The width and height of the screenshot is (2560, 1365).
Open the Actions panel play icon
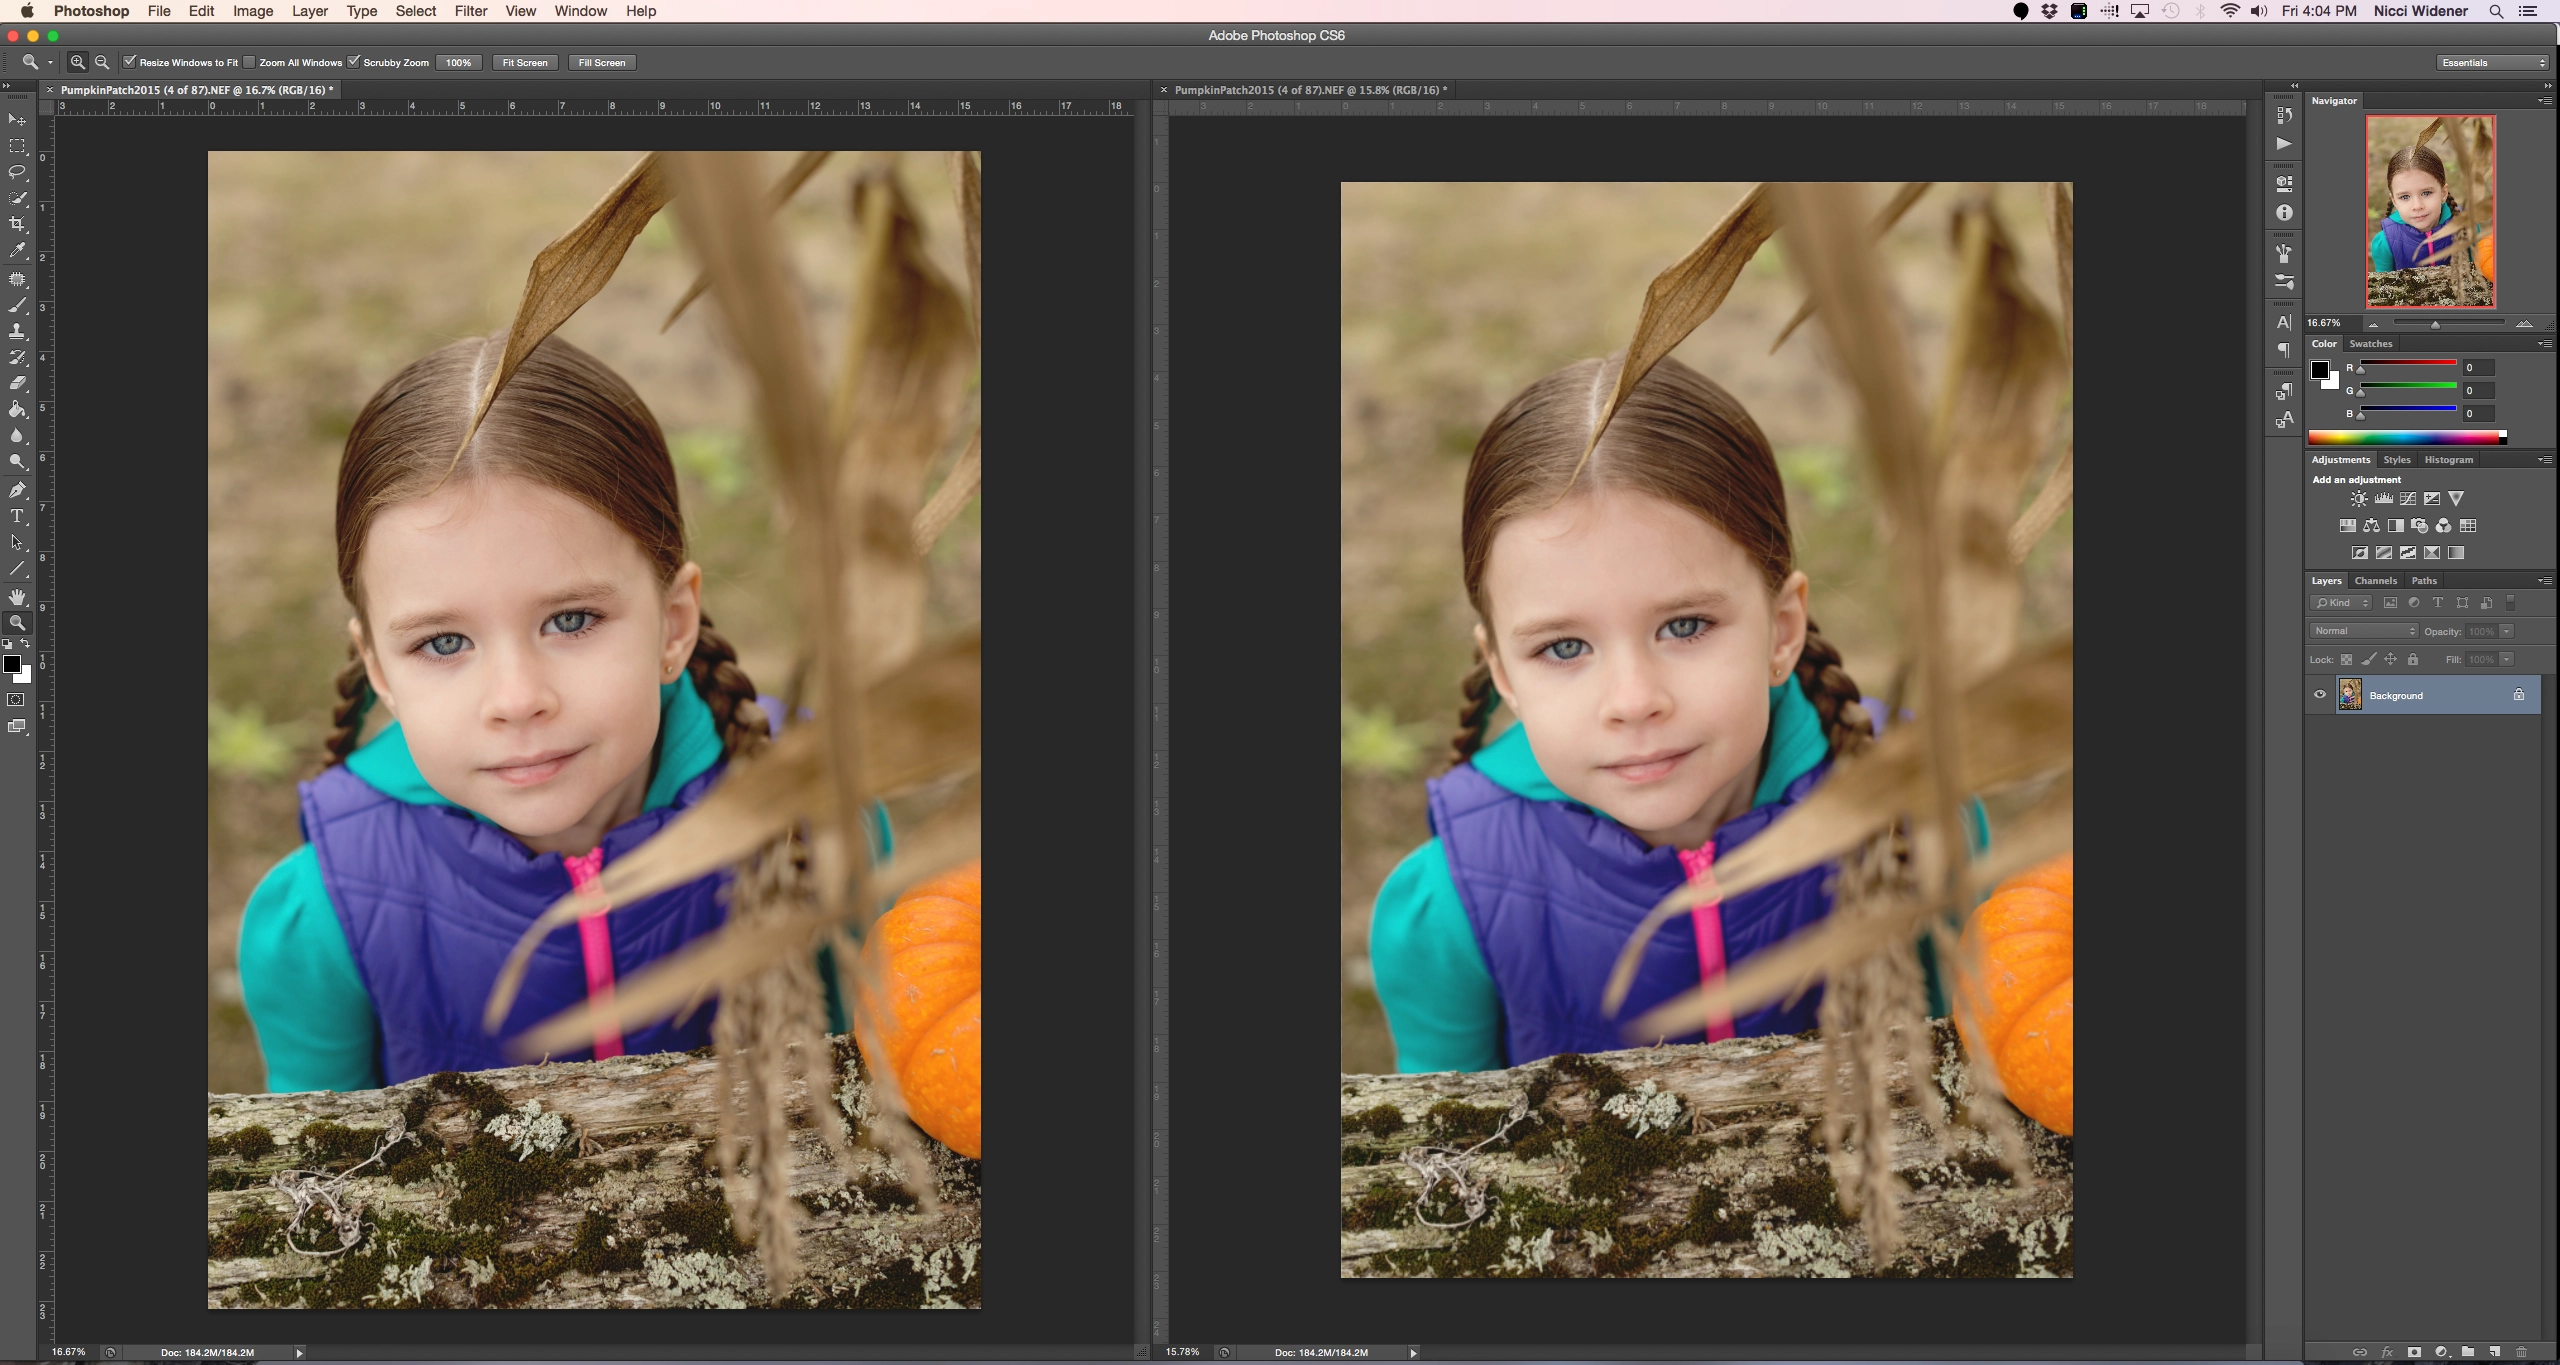pos(2284,144)
